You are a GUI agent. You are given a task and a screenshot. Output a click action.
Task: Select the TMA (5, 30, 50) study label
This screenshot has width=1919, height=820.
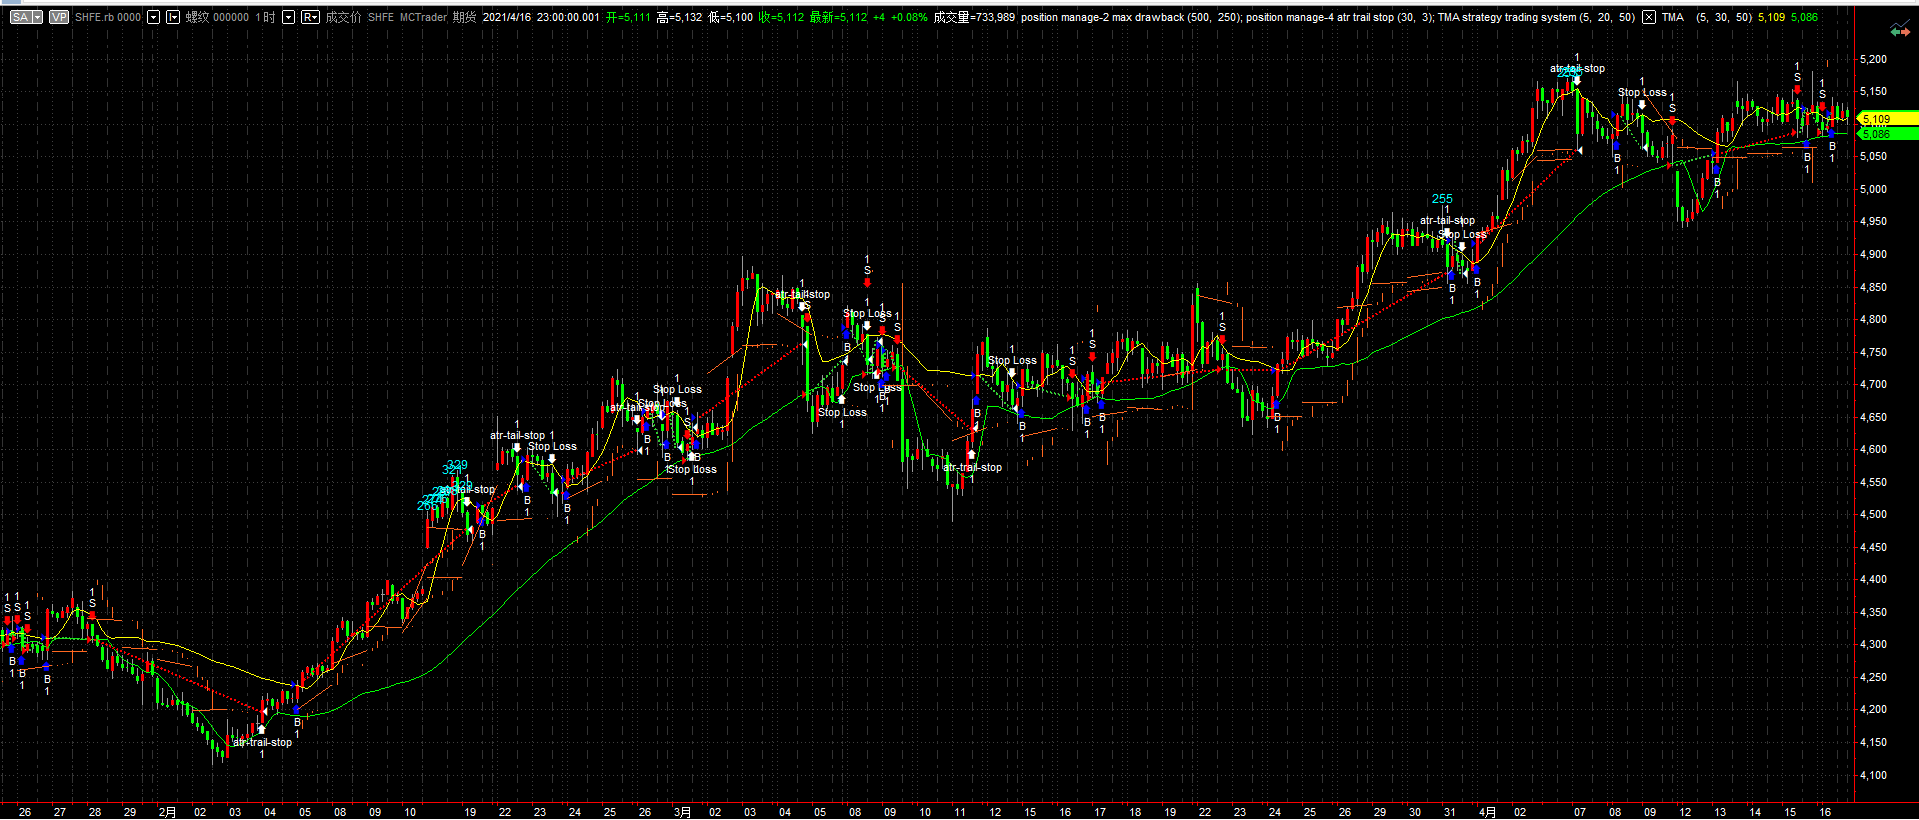(x=1707, y=17)
